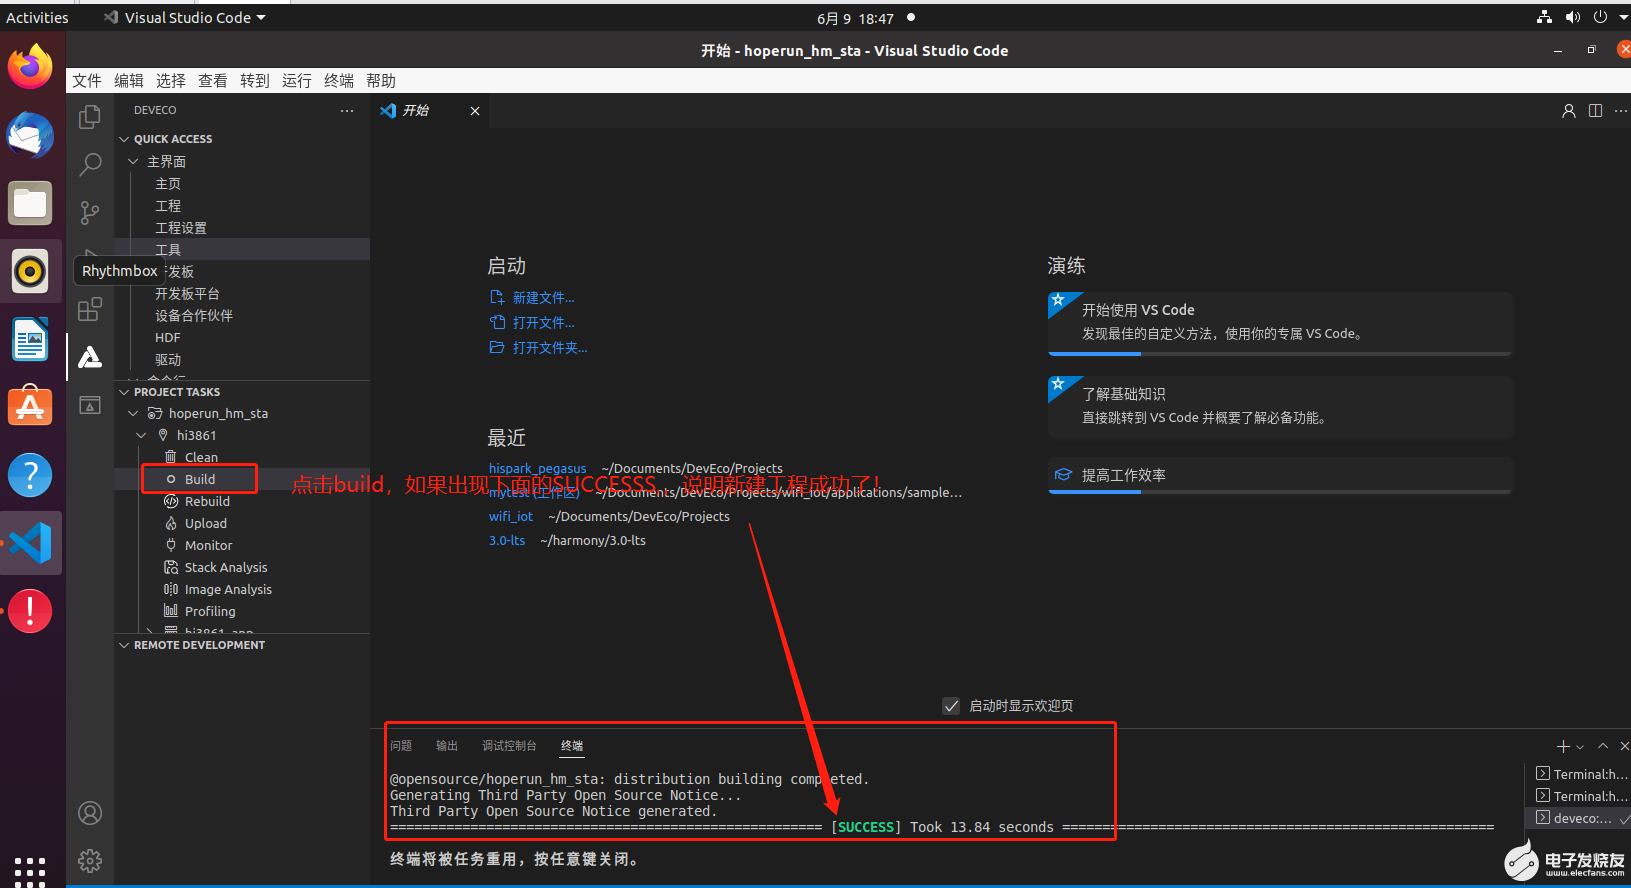Click the account icon in editor title bar
This screenshot has width=1631, height=888.
click(1569, 111)
